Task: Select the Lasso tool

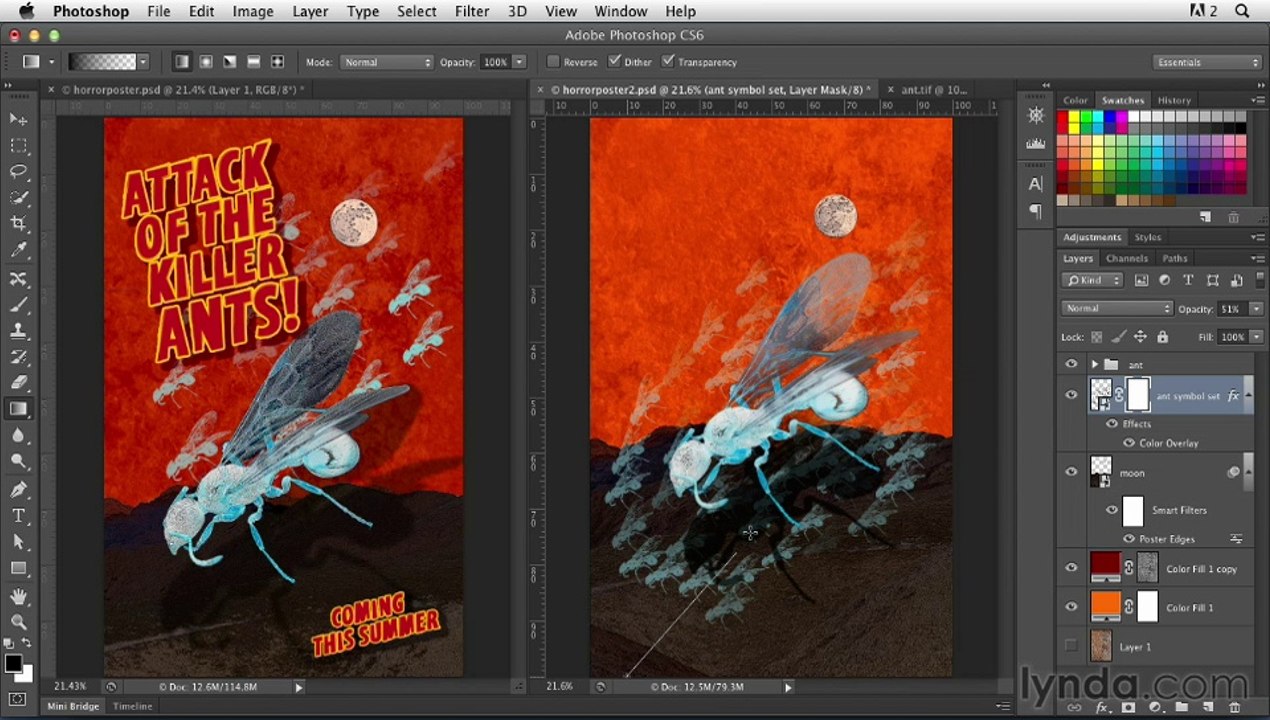Action: (x=18, y=172)
